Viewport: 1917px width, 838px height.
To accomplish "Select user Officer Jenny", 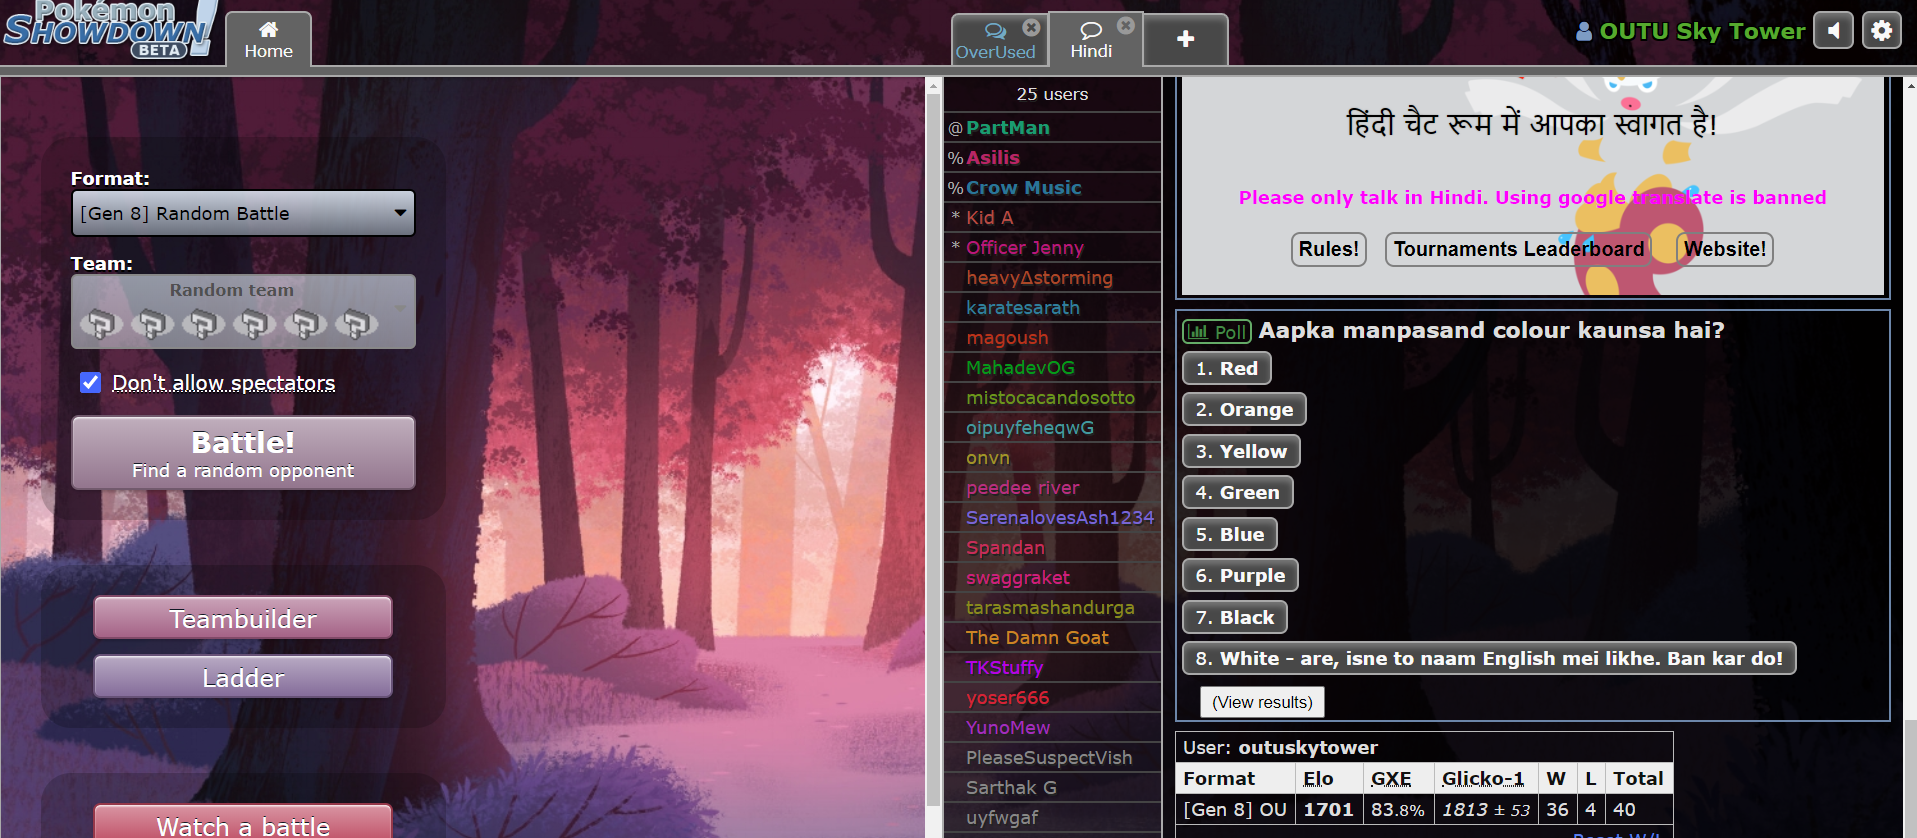I will (1052, 247).
